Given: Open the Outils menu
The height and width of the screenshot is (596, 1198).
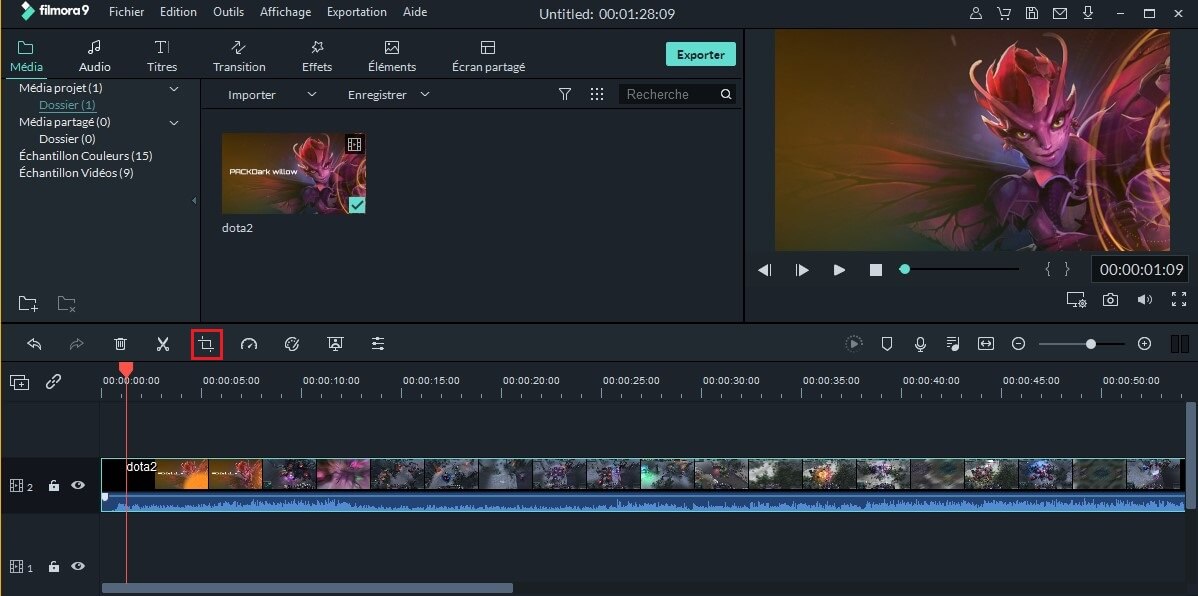Looking at the screenshot, I should (x=228, y=12).
